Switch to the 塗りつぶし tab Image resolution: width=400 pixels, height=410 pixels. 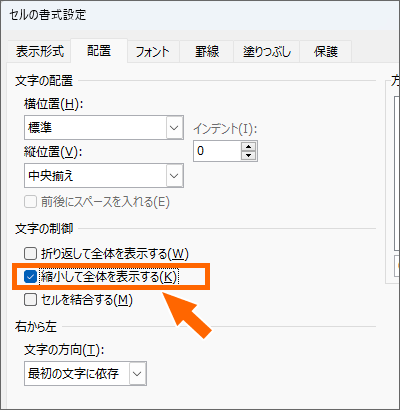click(x=267, y=52)
